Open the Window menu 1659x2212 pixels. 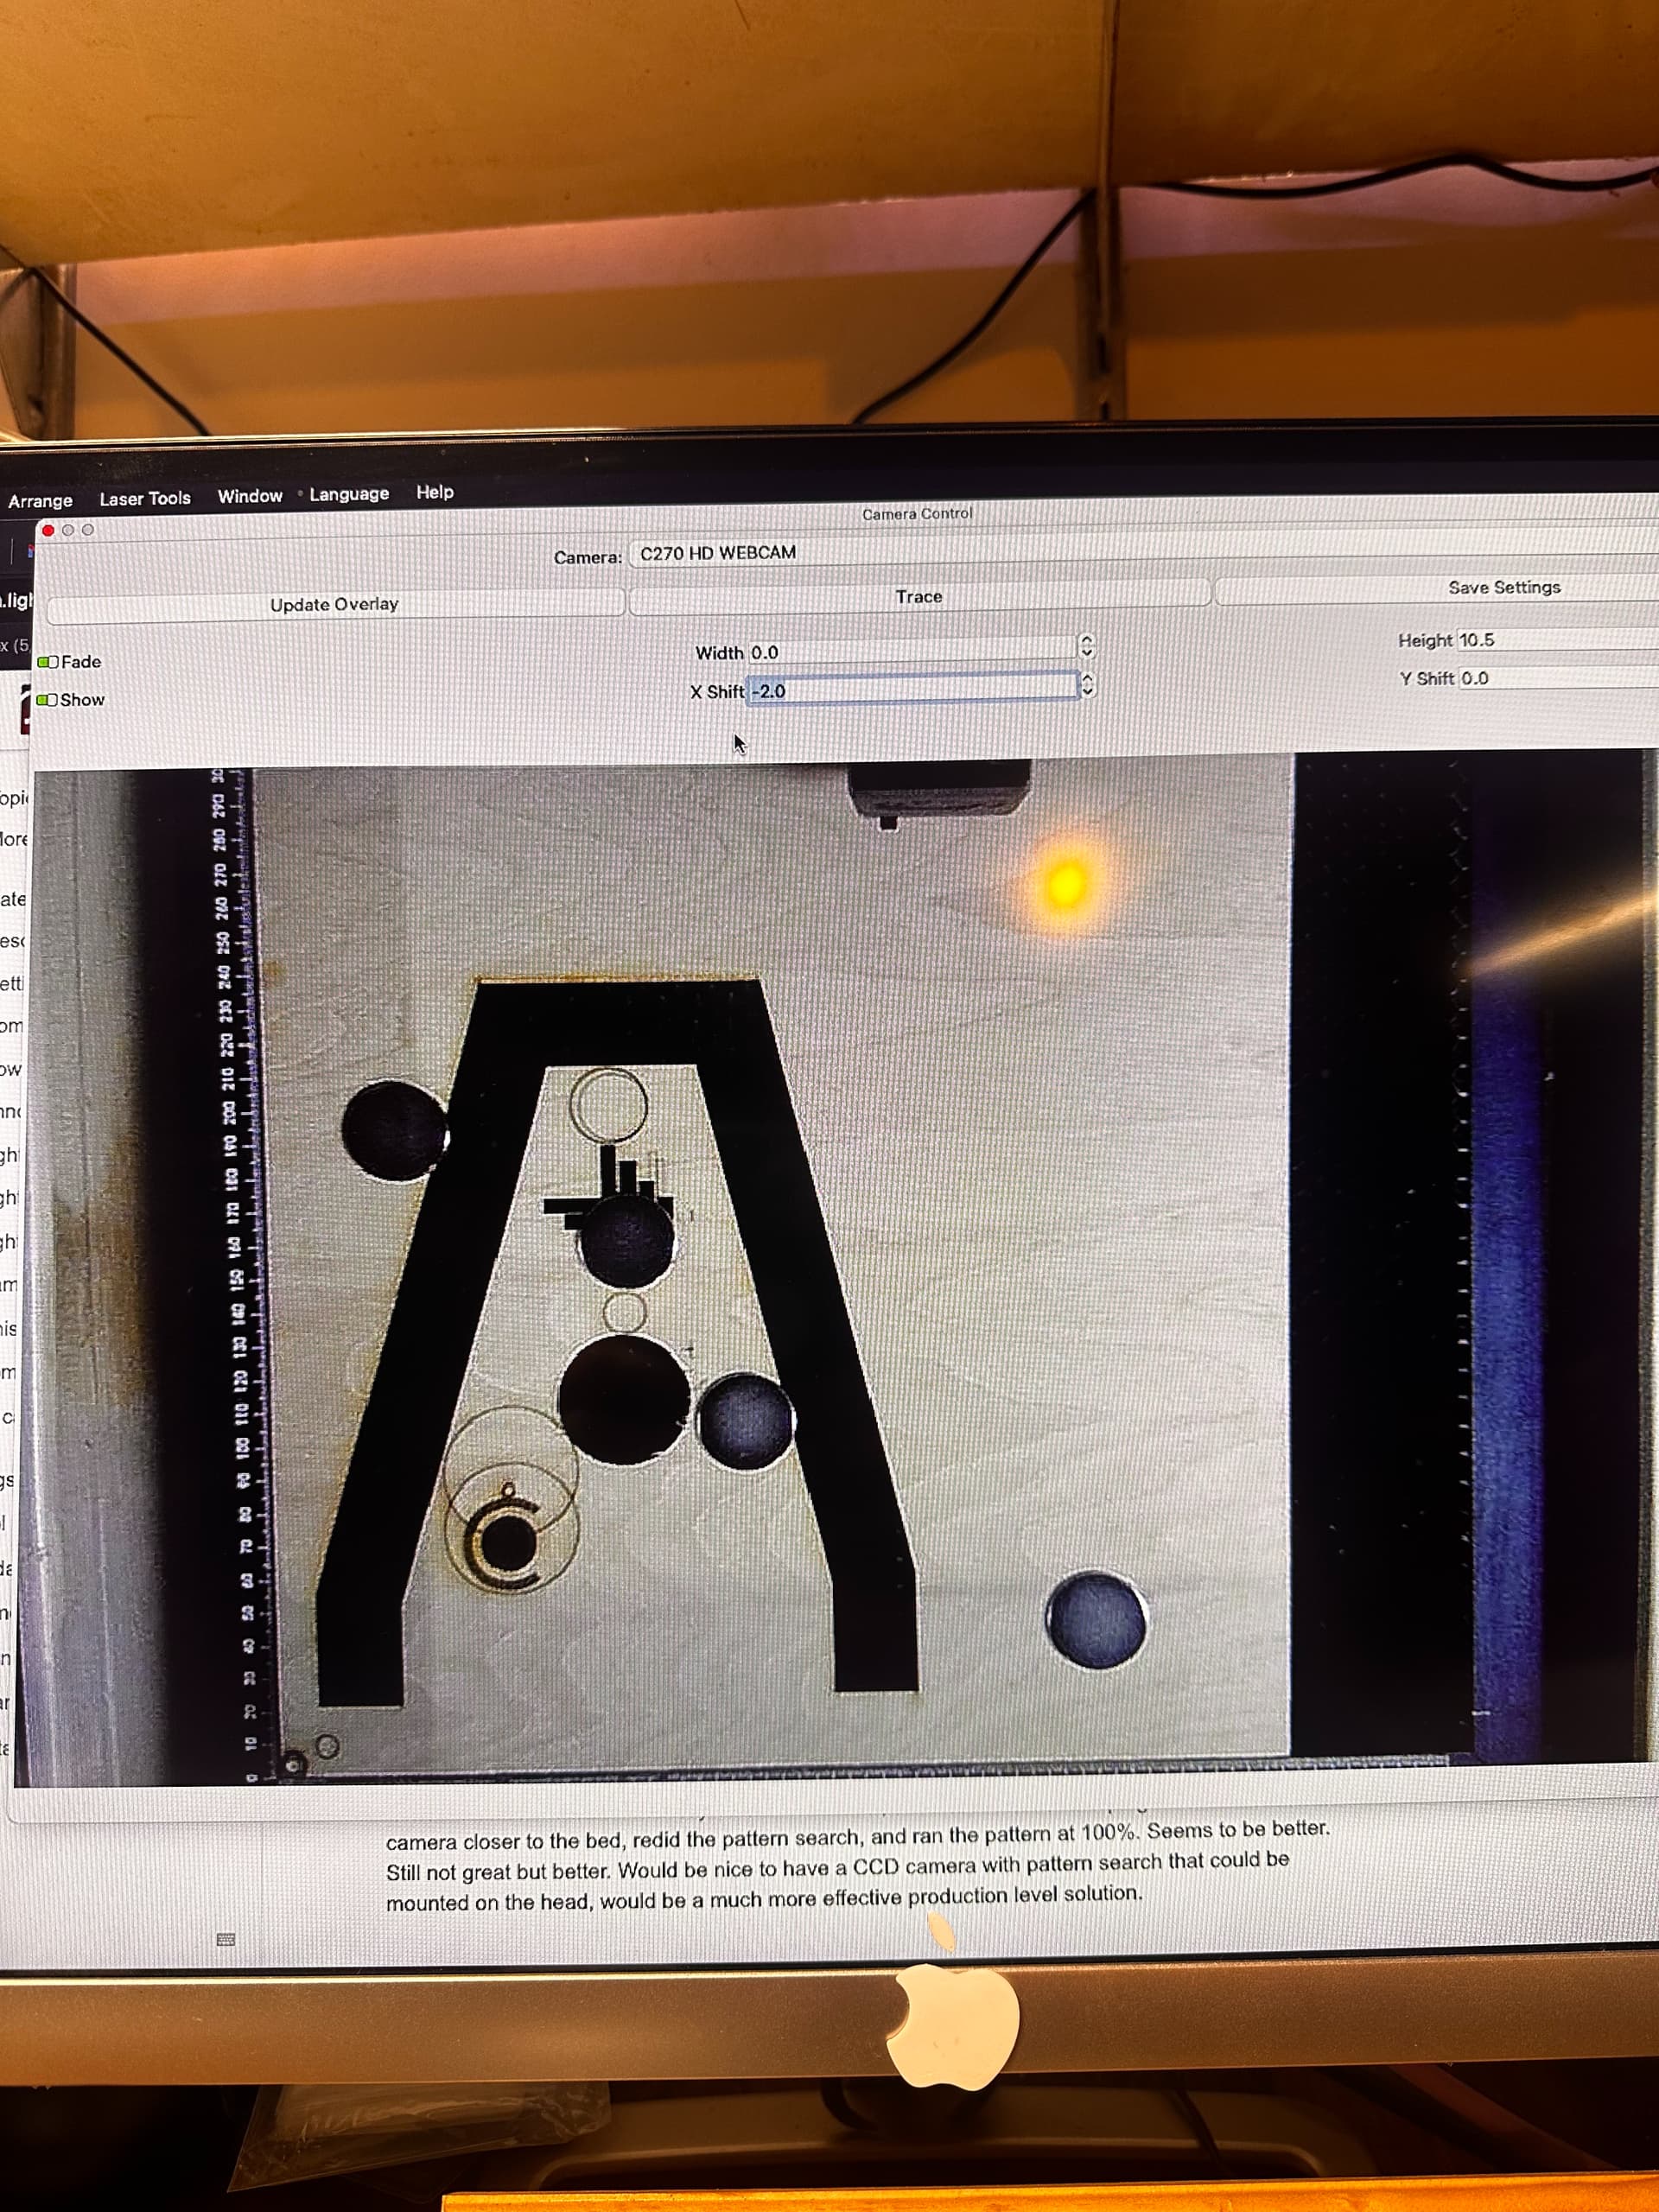coord(249,497)
